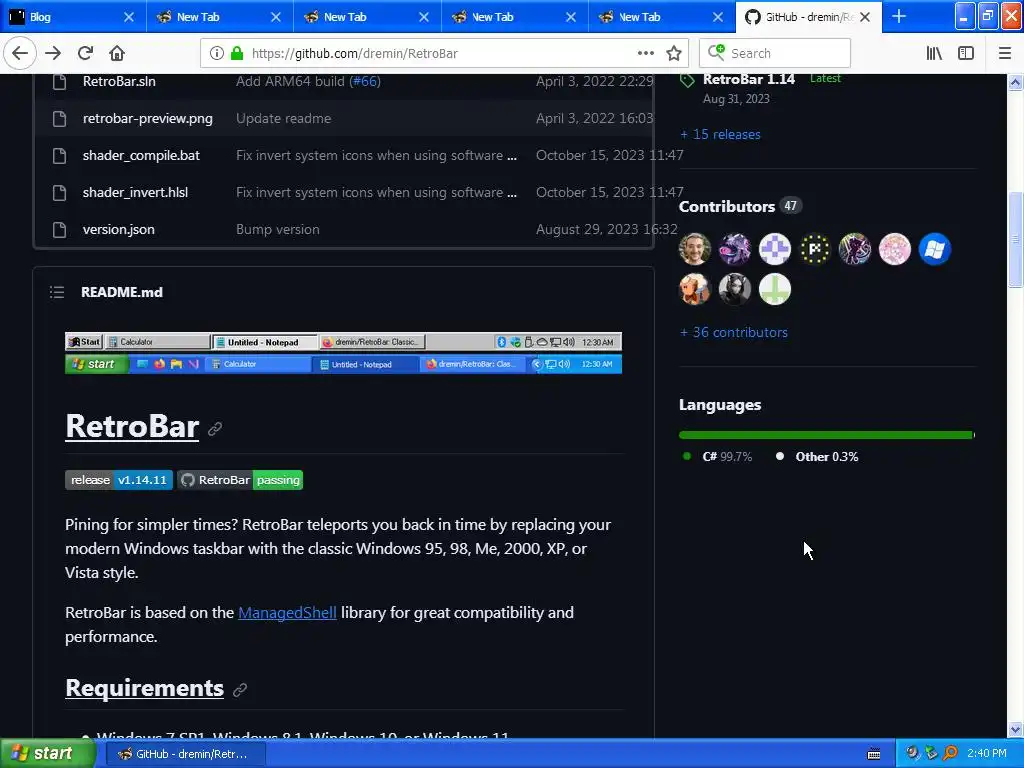Click the first system tray icon next to keyboard

click(913, 753)
